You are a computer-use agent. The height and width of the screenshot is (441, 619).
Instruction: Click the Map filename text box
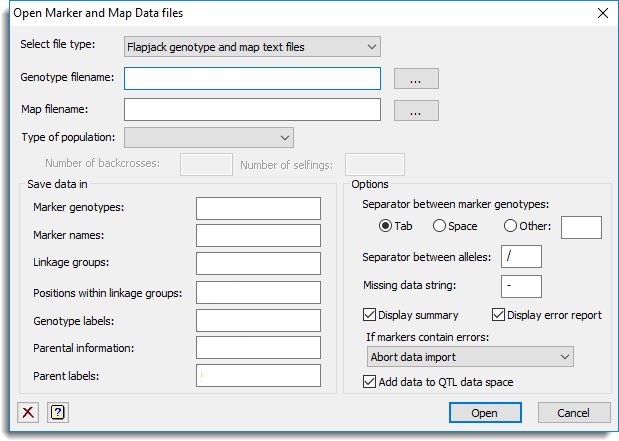tap(252, 110)
